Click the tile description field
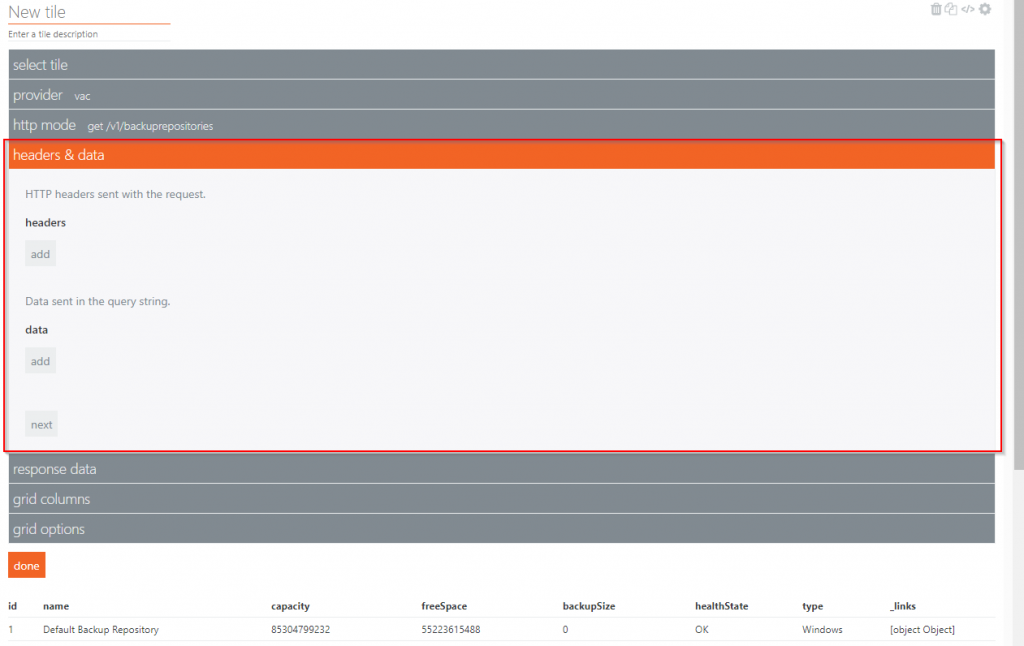Viewport: 1024px width, 646px height. (x=88, y=34)
